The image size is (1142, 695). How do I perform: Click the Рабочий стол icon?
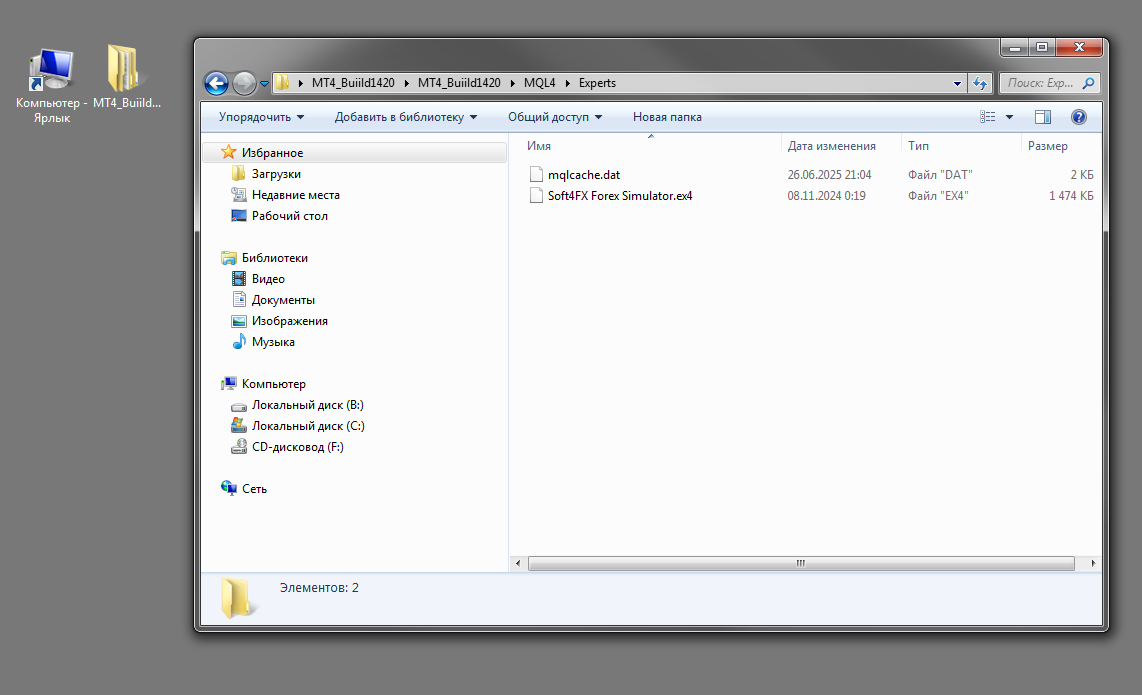(239, 216)
